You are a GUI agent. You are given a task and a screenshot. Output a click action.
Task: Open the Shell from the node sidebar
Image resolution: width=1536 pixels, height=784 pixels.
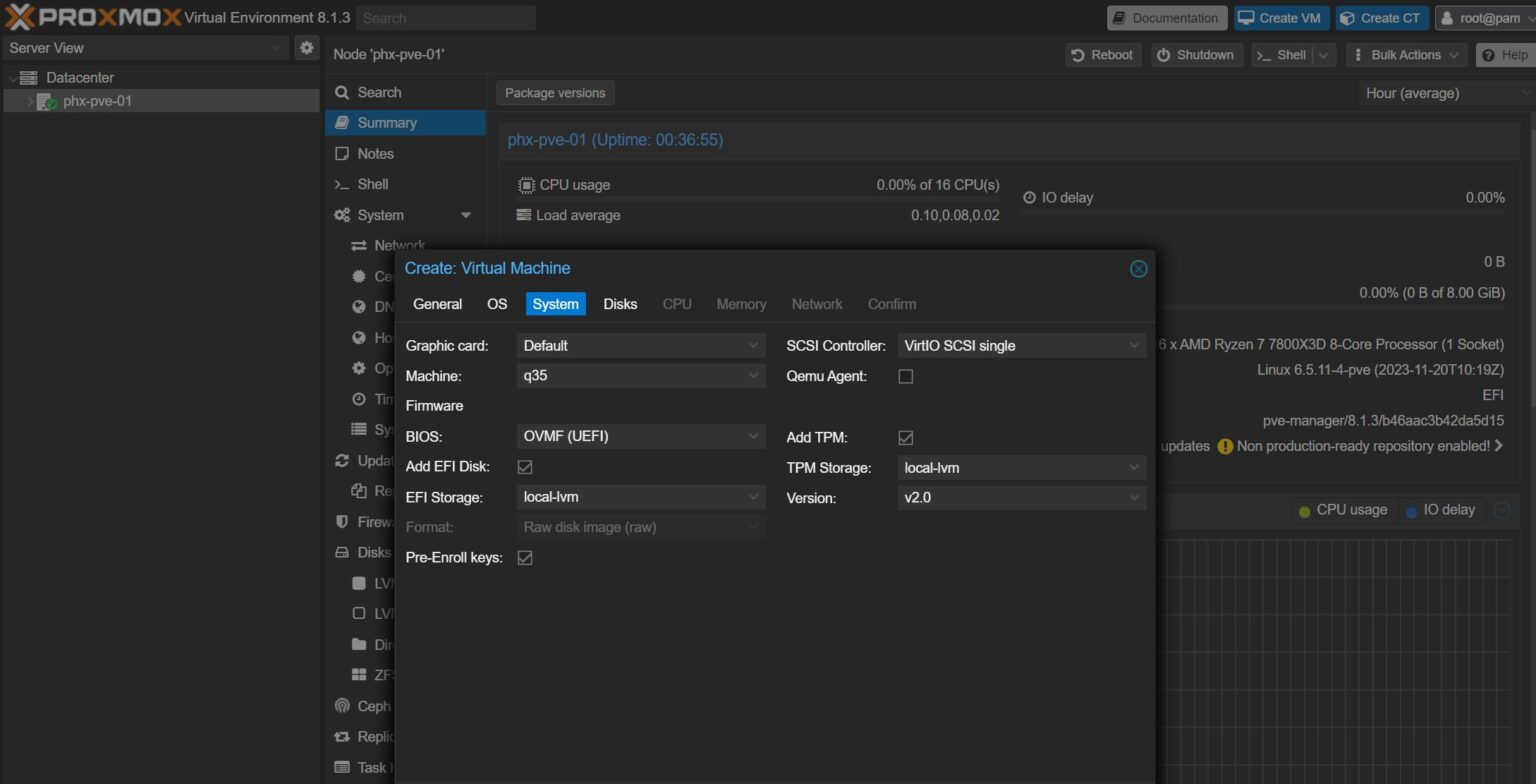(x=374, y=183)
